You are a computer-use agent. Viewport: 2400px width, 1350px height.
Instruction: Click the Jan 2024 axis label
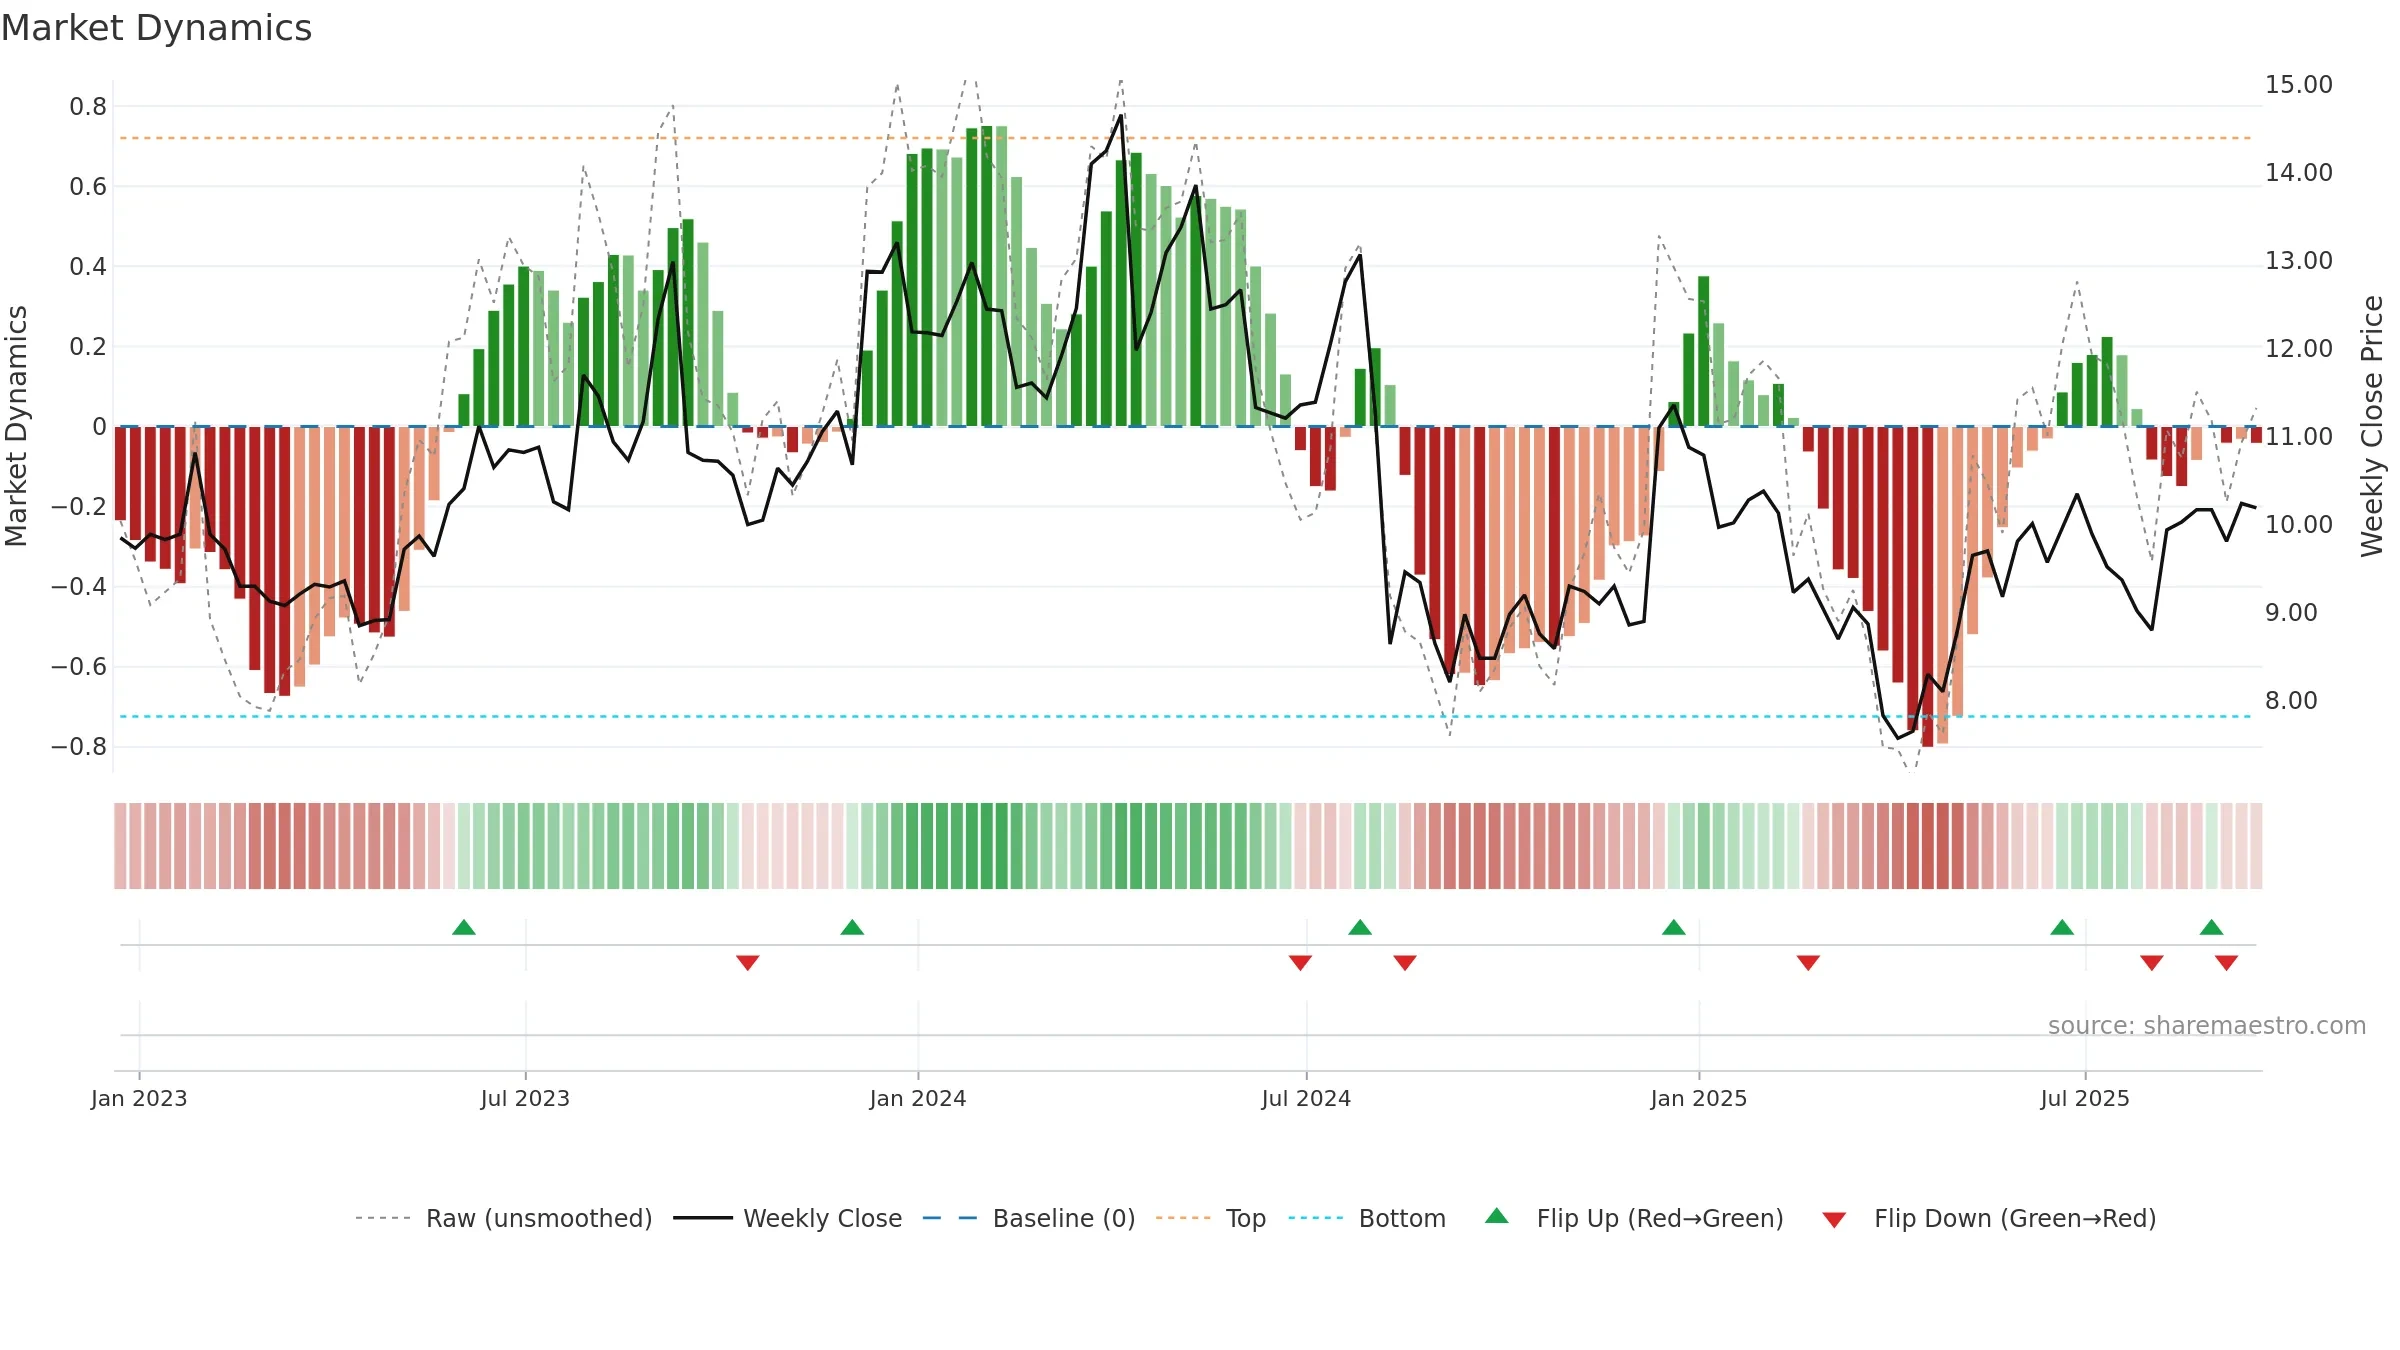[x=918, y=1098]
